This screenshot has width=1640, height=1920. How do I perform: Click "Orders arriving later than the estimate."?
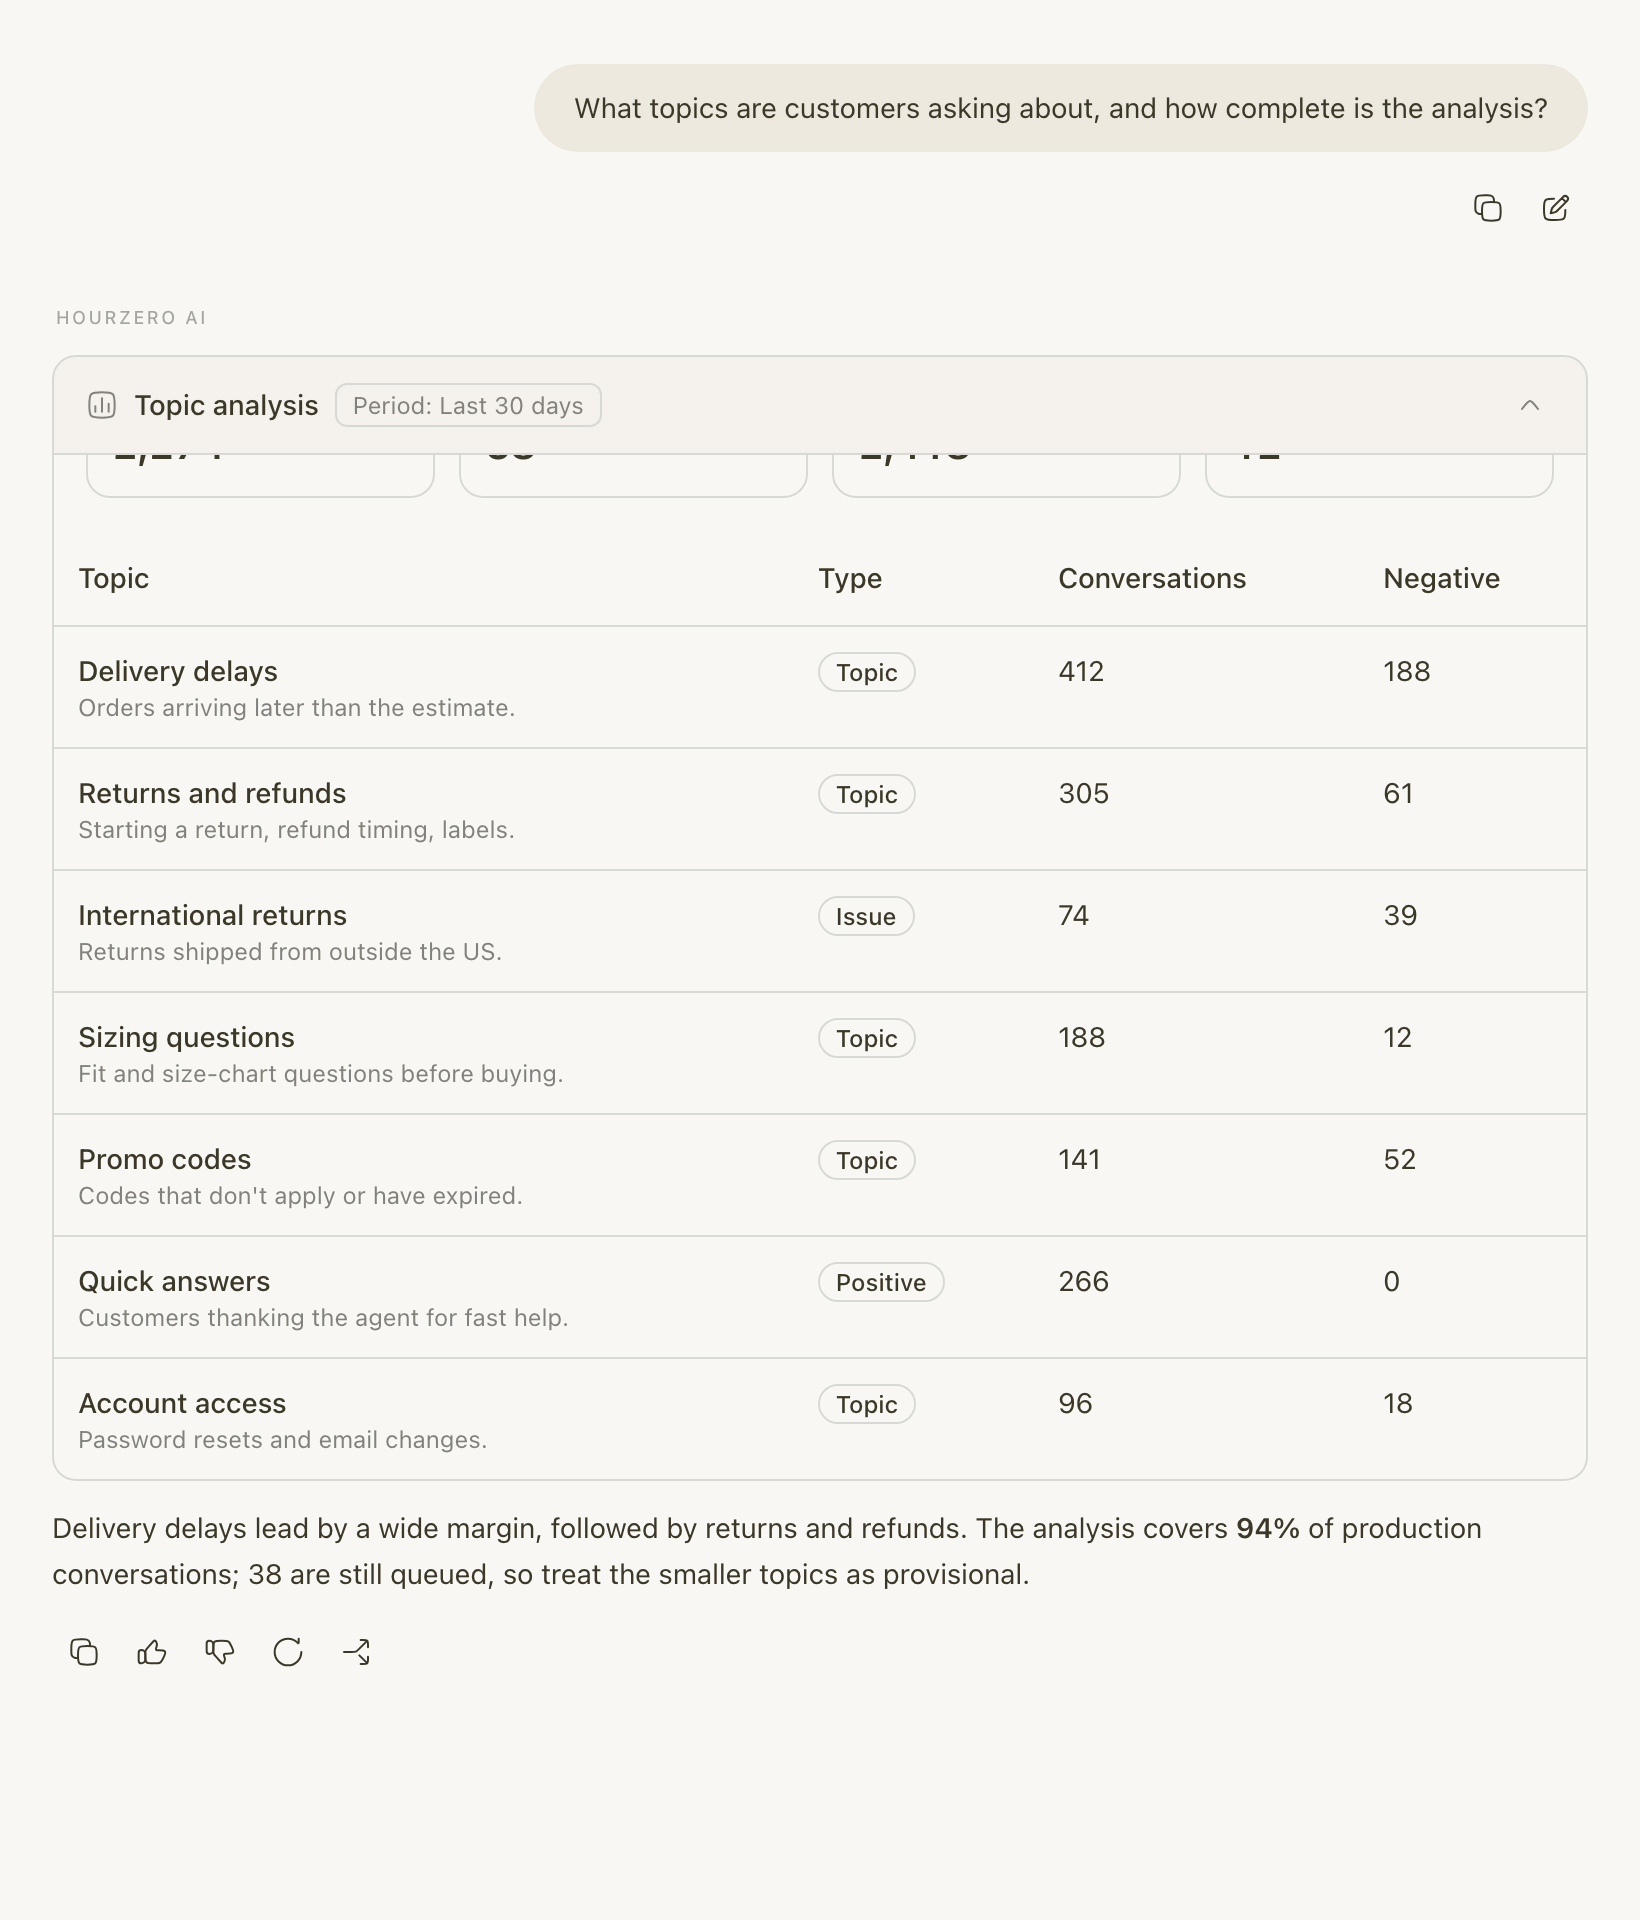297,708
